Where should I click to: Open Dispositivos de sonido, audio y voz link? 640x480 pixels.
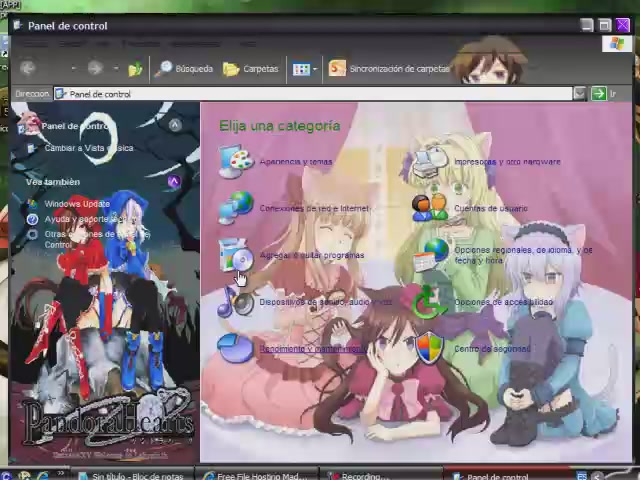point(326,302)
